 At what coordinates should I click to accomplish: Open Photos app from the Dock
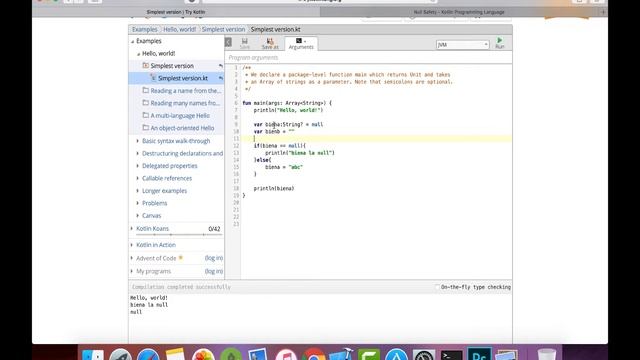203,355
